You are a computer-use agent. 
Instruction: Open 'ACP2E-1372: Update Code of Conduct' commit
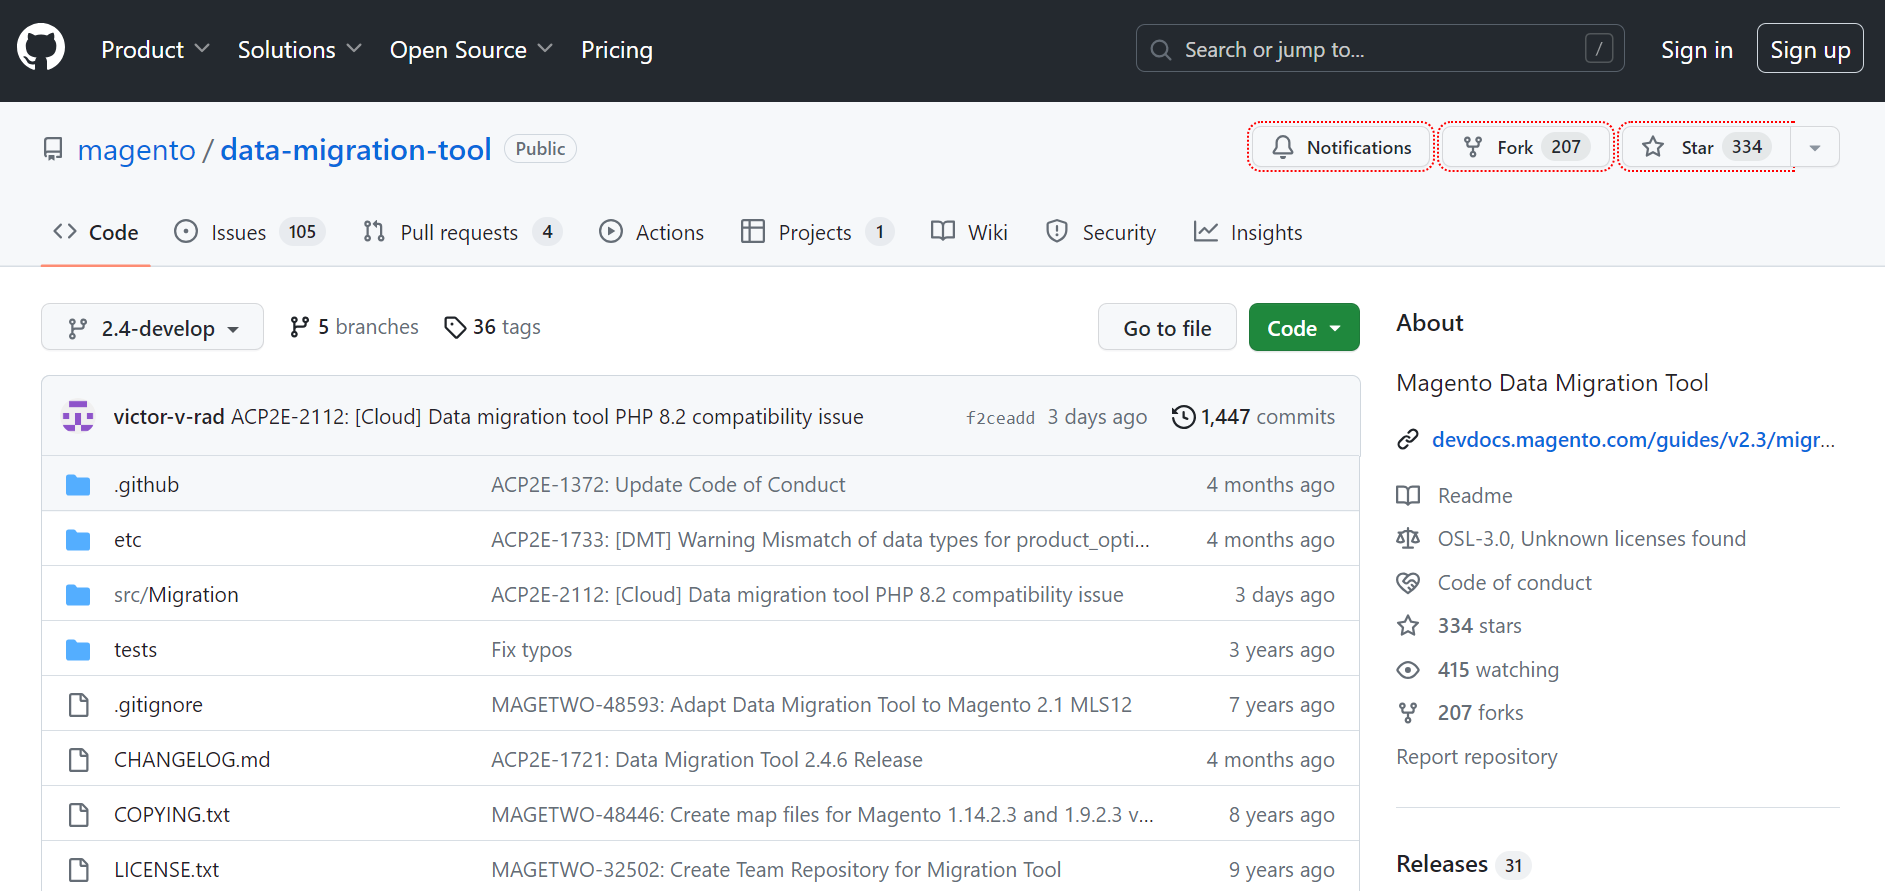[x=668, y=485]
